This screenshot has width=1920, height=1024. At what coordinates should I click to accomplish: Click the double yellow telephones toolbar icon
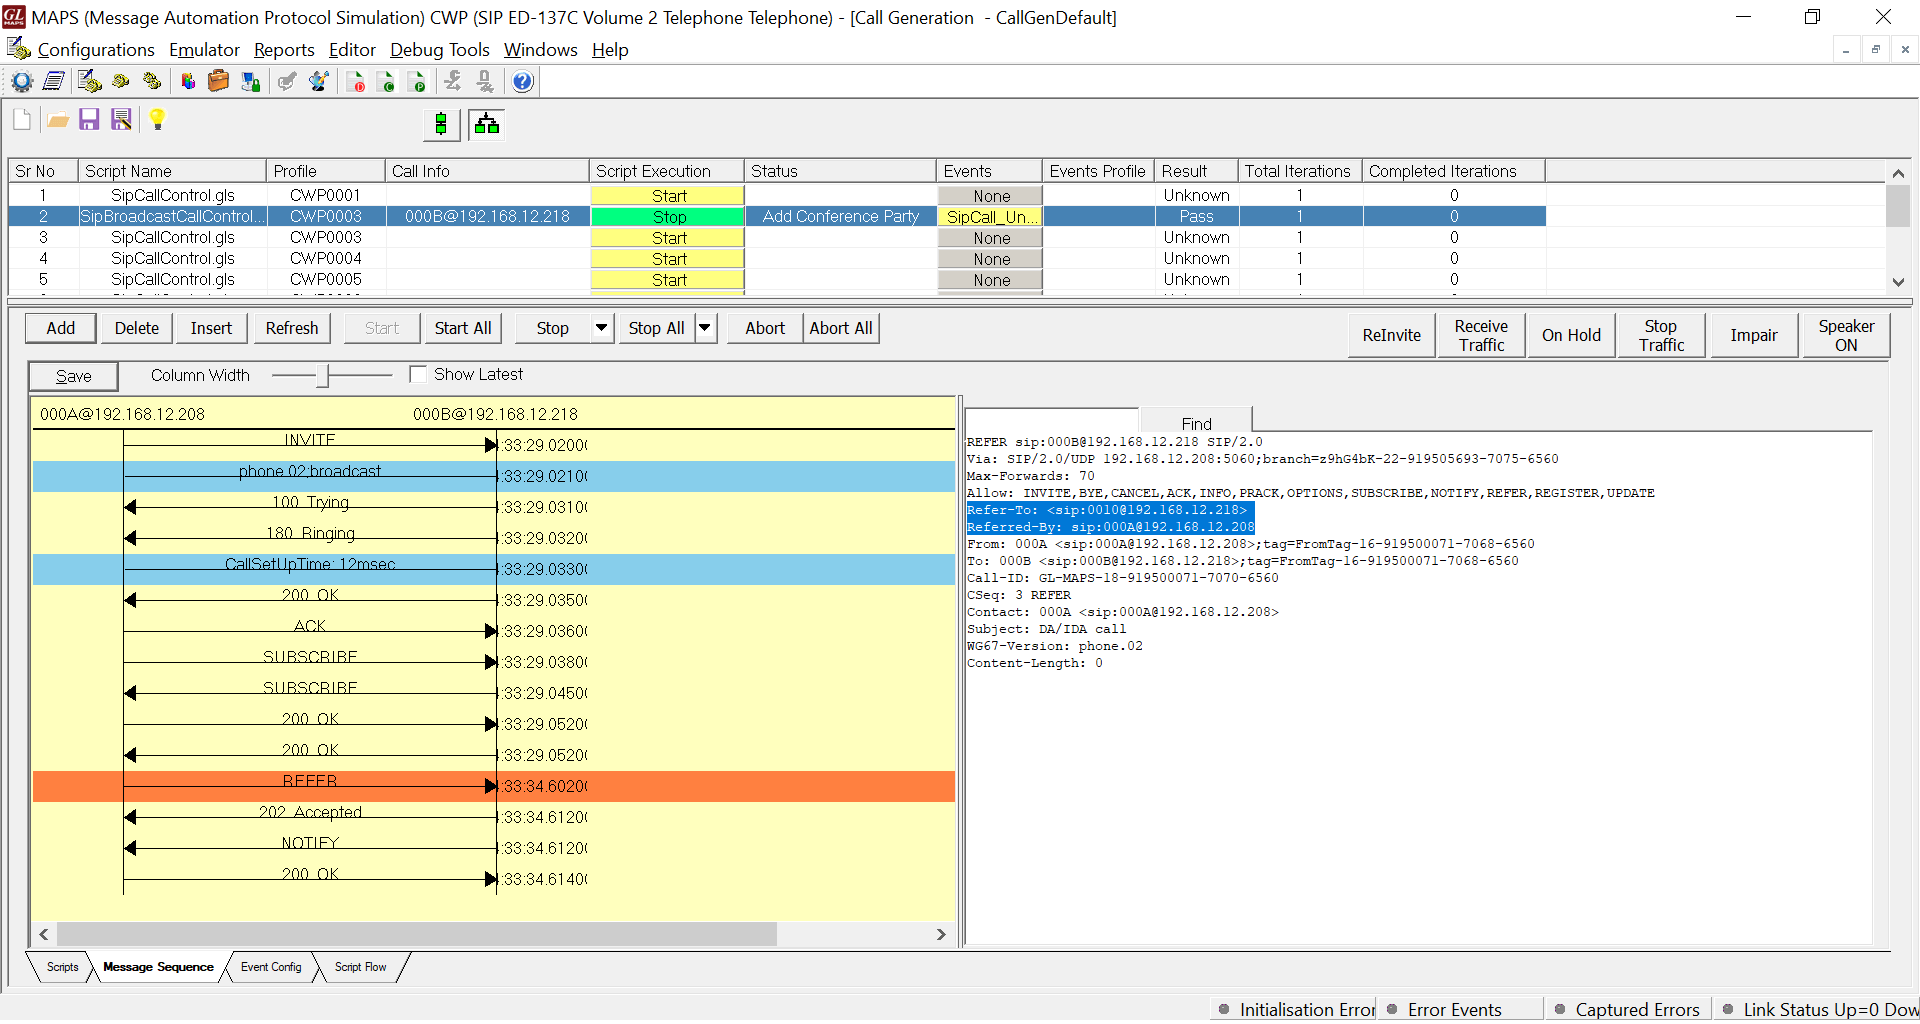[x=153, y=82]
